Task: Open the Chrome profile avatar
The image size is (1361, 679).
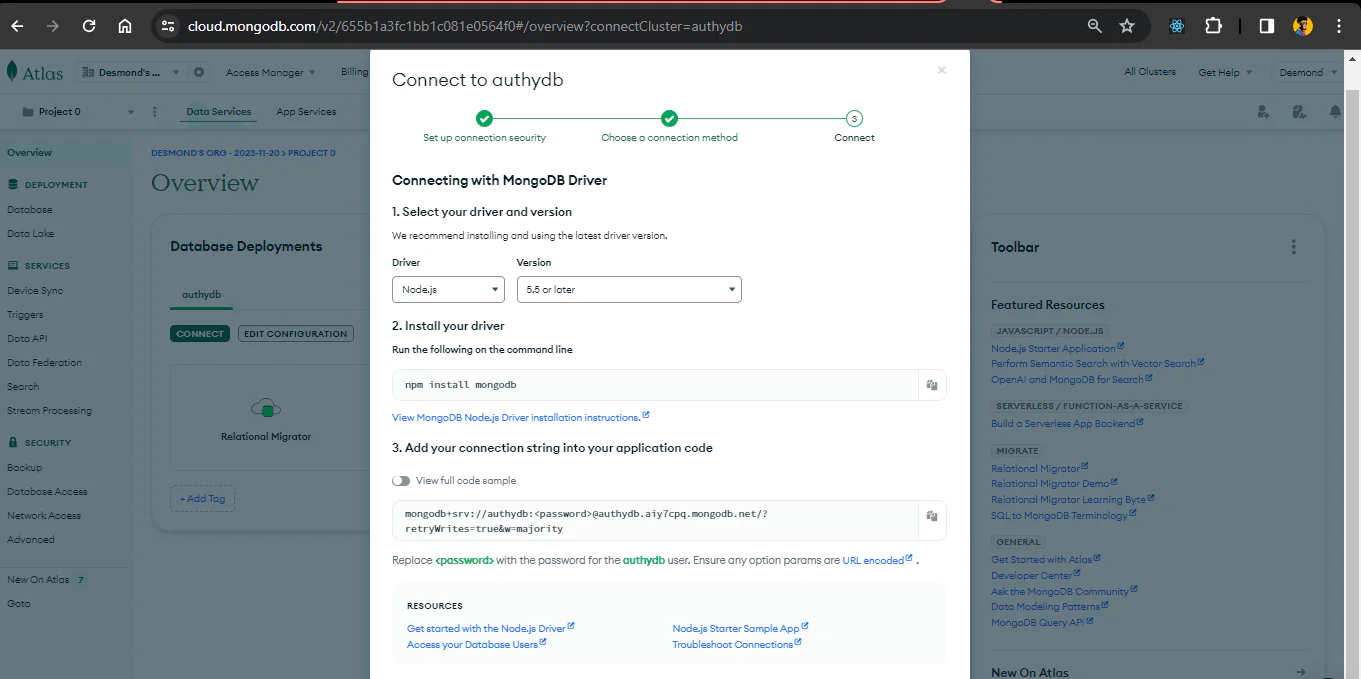Action: (1302, 26)
